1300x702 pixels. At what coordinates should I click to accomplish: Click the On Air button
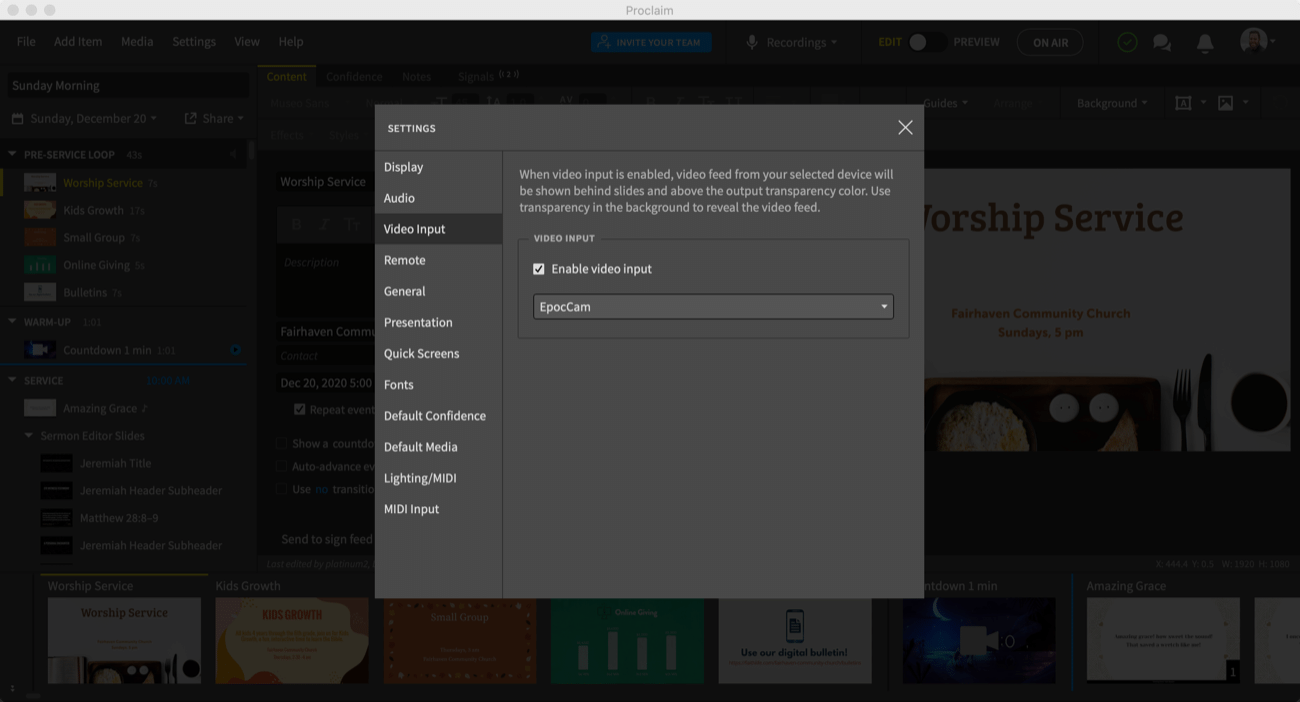[1050, 42]
